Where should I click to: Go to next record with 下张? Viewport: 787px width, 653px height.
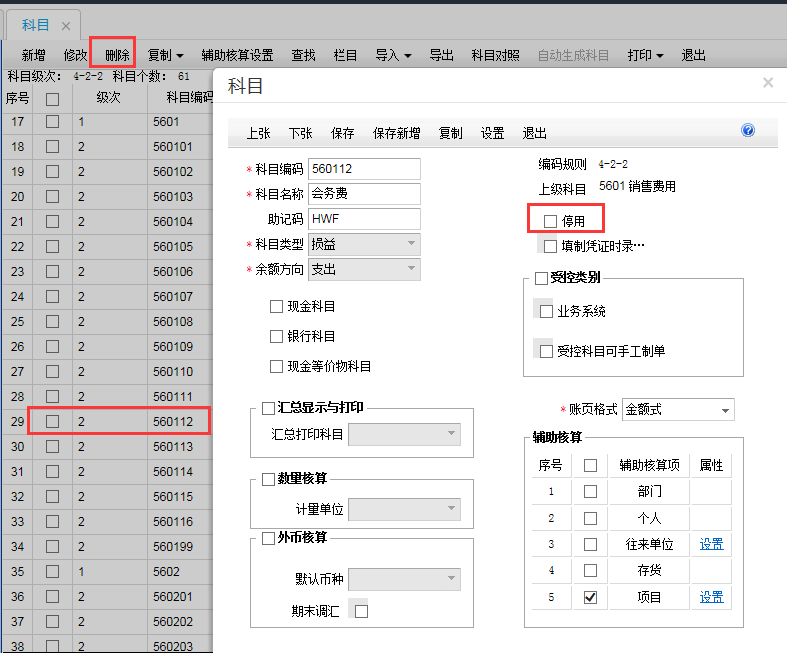pyautogui.click(x=300, y=133)
